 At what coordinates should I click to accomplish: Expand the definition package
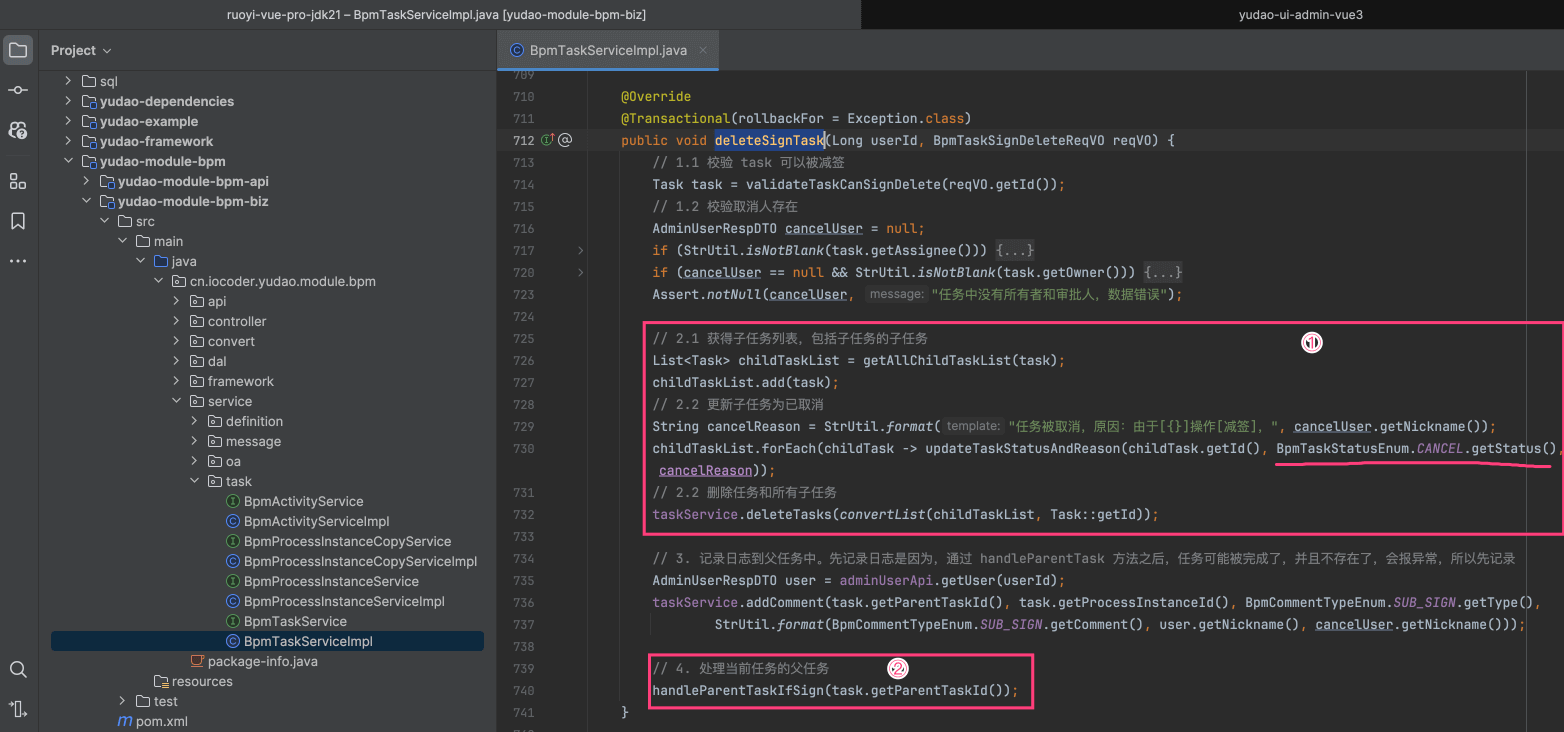pyautogui.click(x=195, y=421)
